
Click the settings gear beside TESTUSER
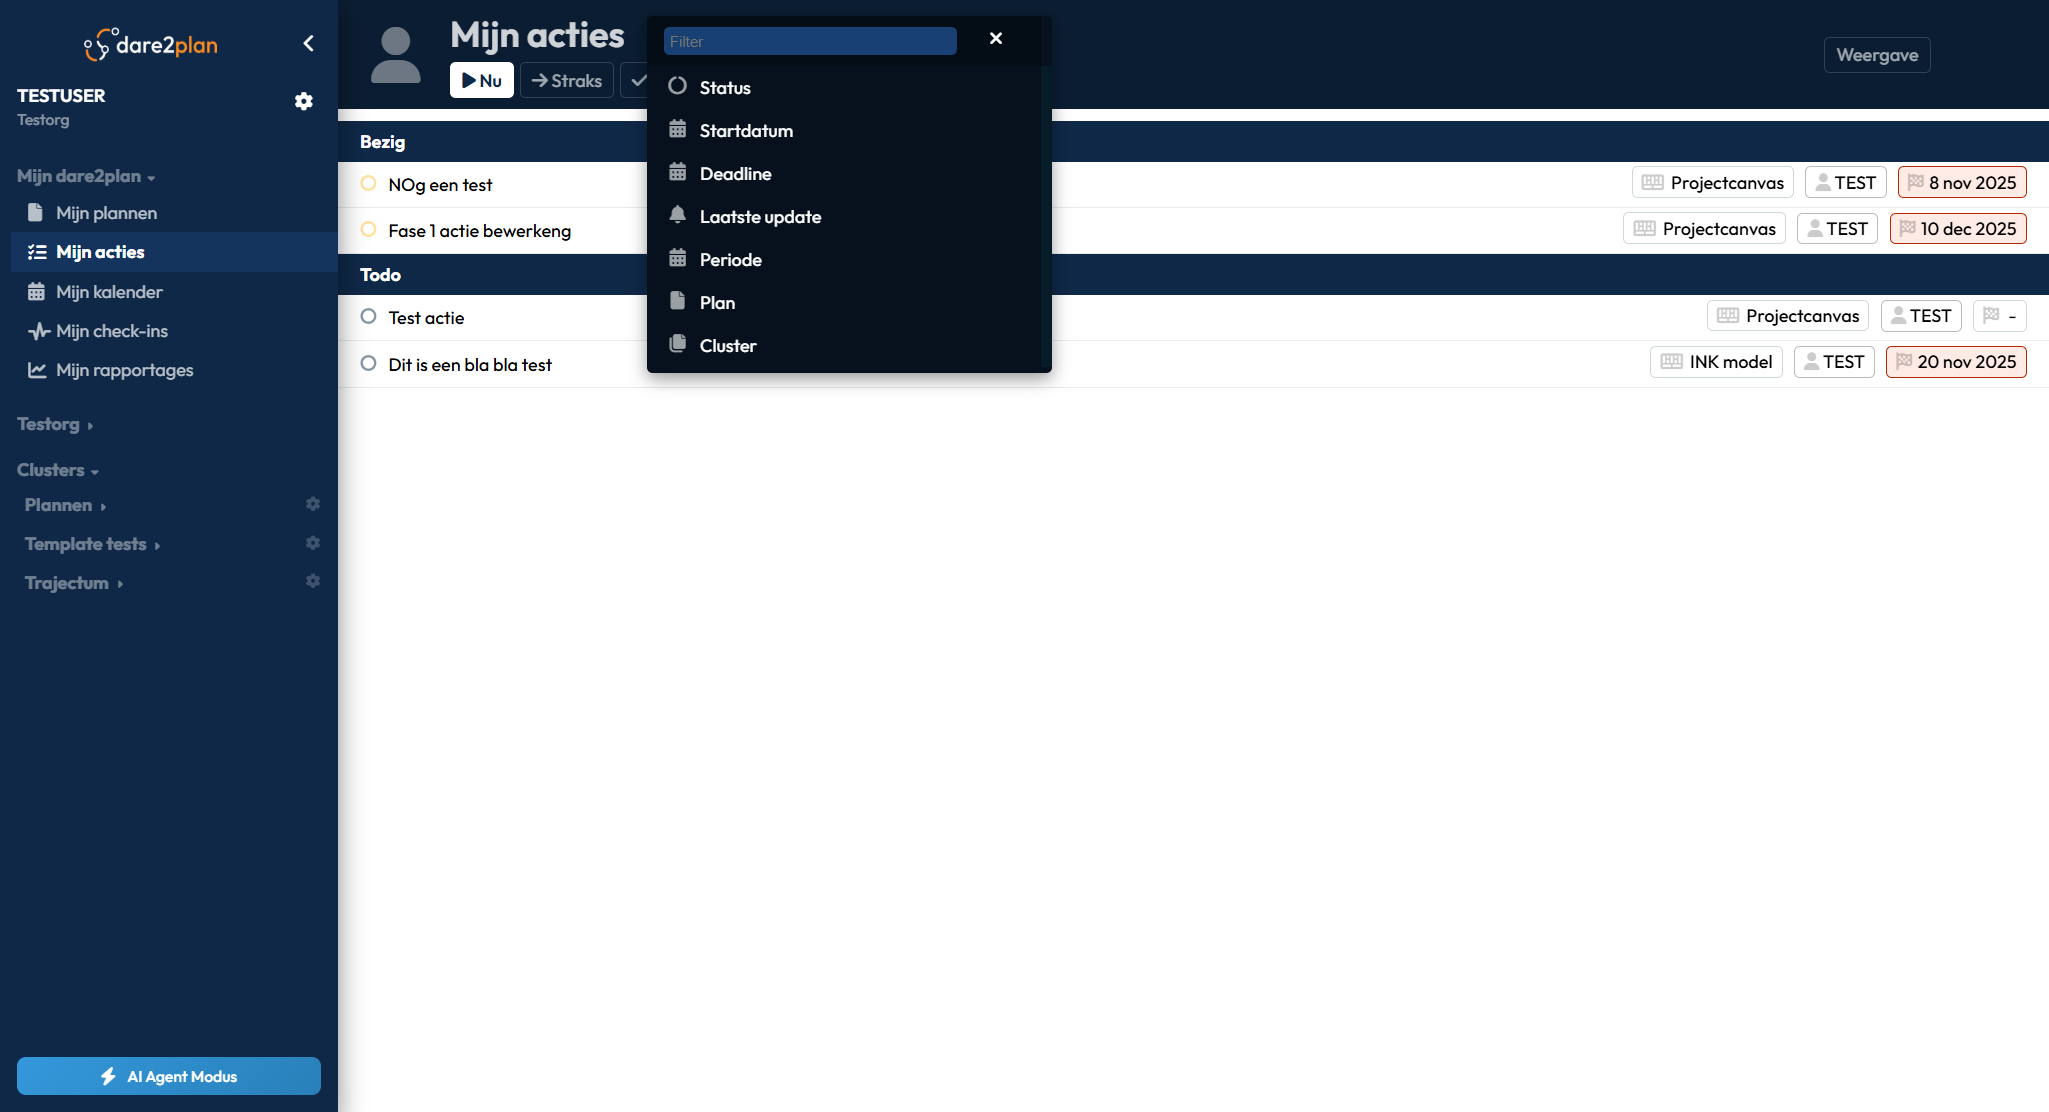tap(304, 101)
